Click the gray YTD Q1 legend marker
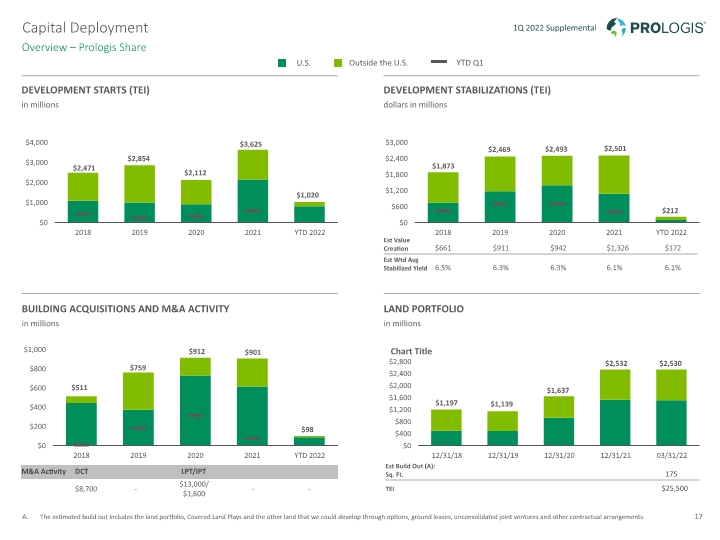Image resolution: width=720 pixels, height=540 pixels. pos(439,62)
